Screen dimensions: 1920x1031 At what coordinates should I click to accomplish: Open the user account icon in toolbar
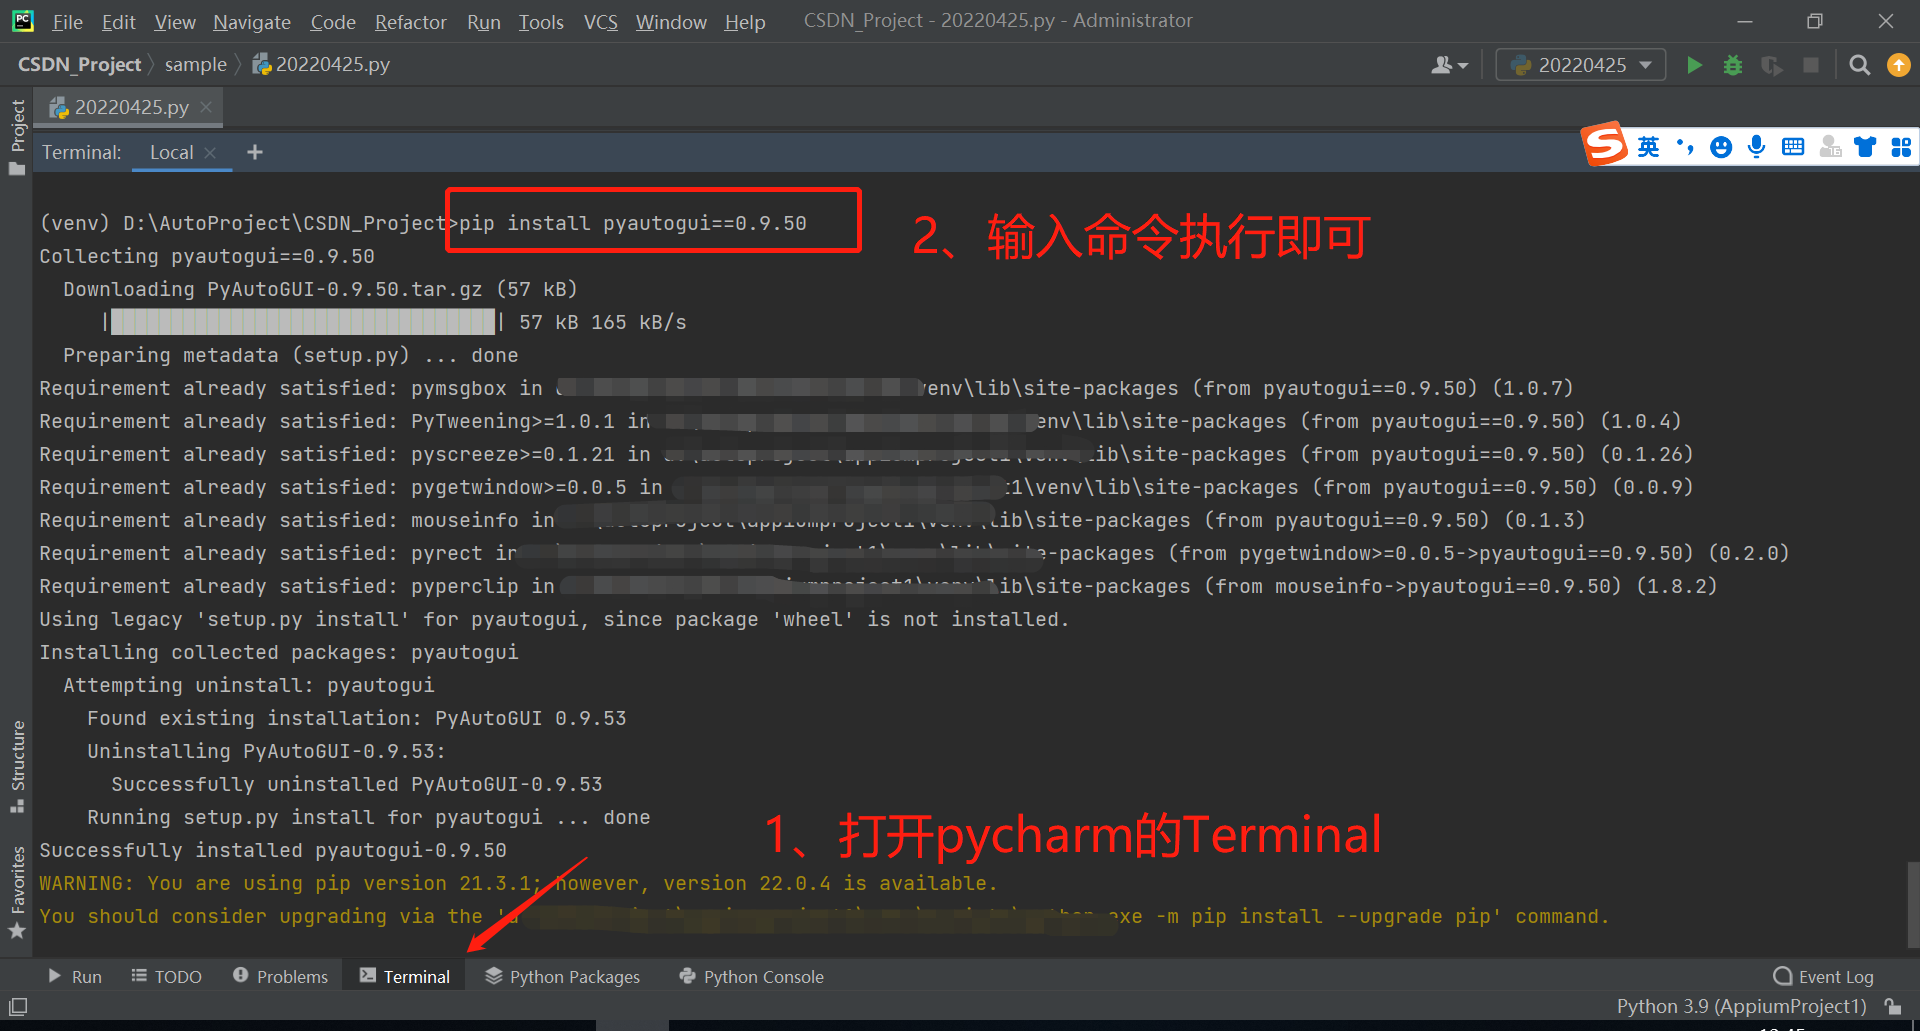tap(1449, 65)
